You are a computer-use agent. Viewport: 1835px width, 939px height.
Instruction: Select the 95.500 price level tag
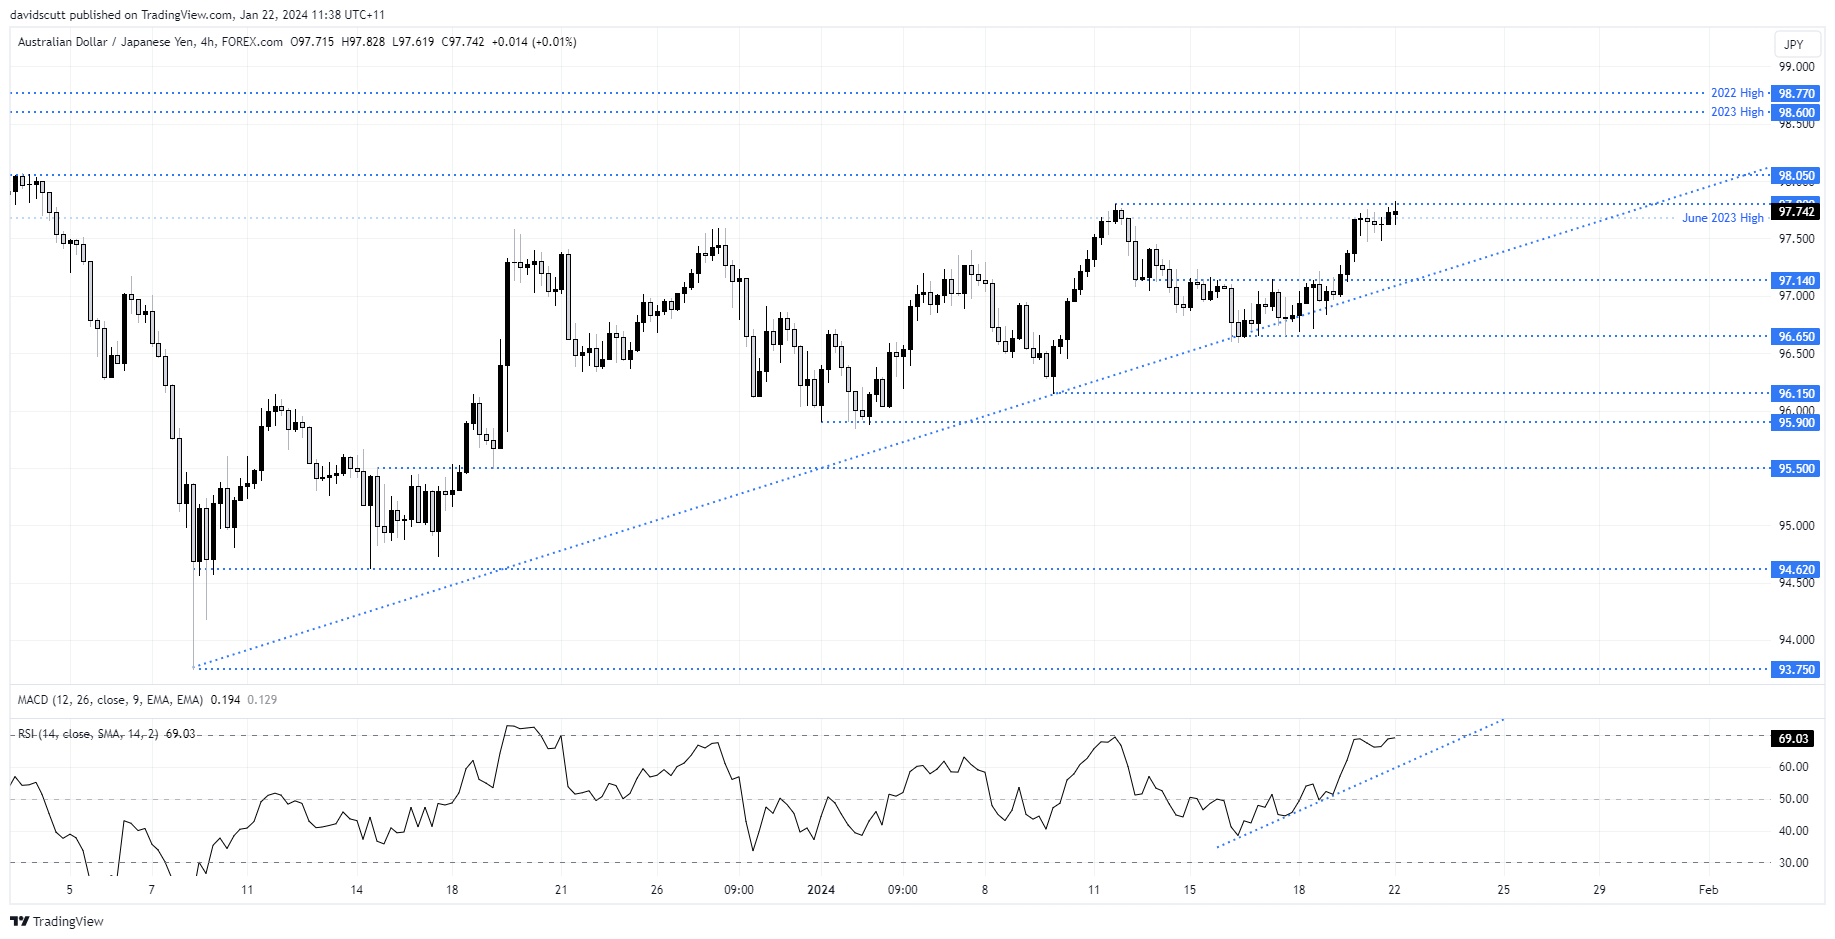(x=1796, y=468)
